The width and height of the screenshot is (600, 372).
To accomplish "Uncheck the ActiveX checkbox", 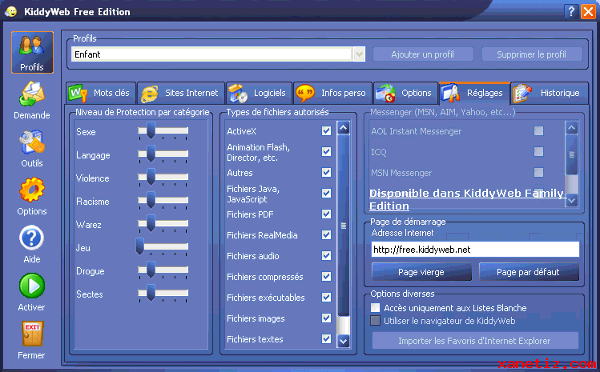I will (x=326, y=131).
